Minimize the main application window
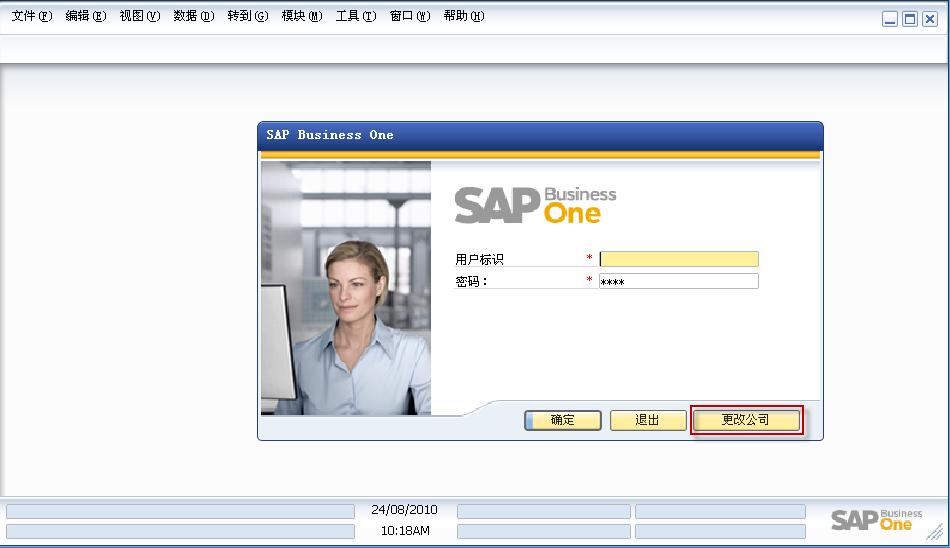950x548 pixels. point(889,19)
